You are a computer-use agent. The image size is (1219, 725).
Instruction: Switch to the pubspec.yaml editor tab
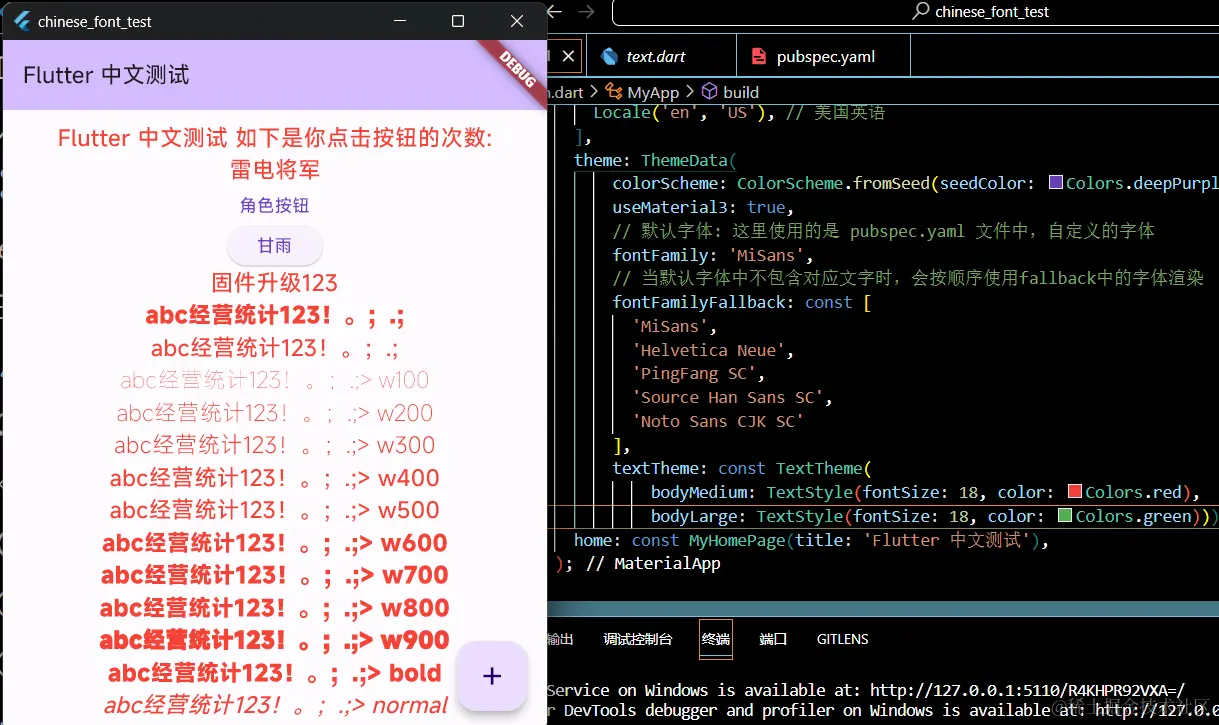coord(826,57)
